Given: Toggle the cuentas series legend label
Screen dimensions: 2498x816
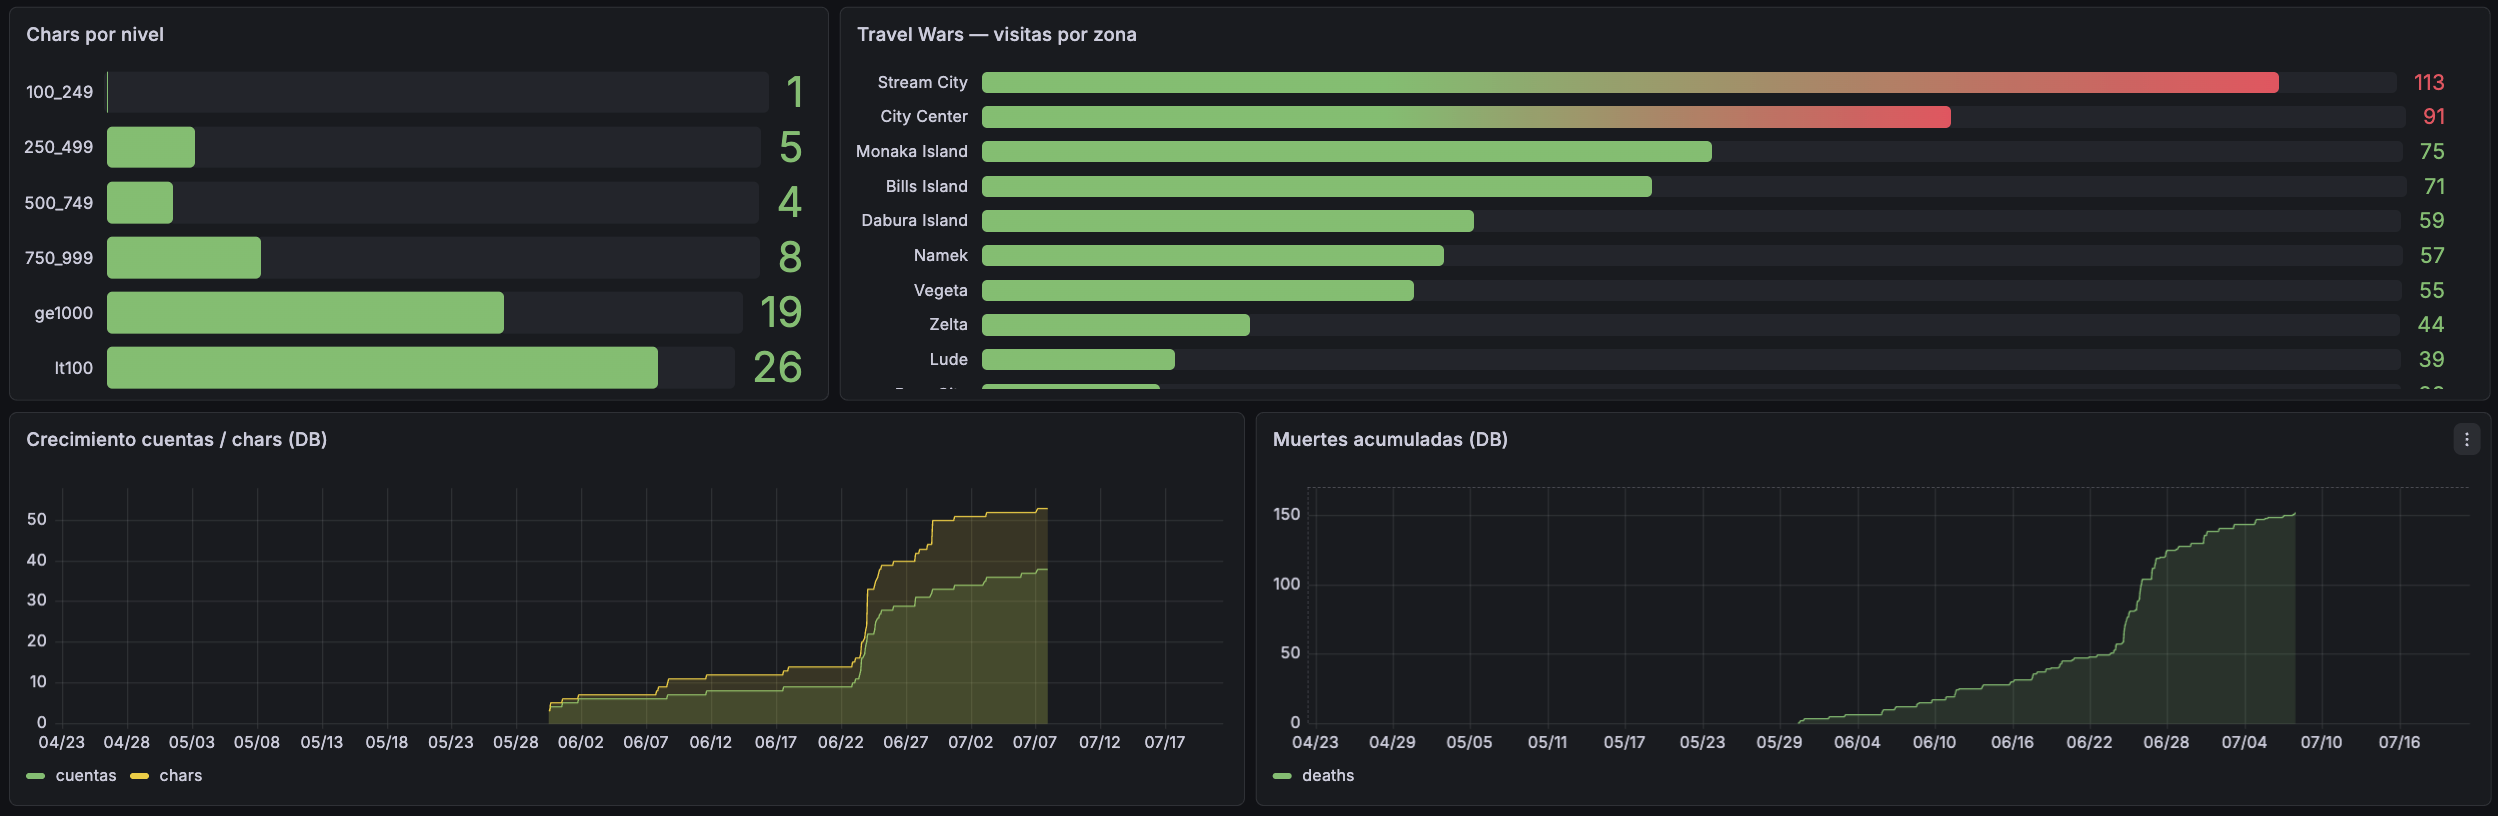Looking at the screenshot, I should [x=86, y=775].
